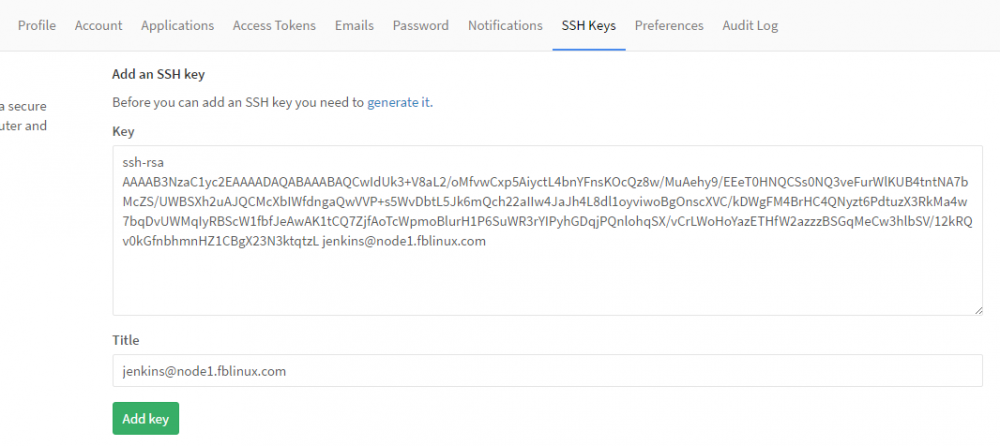Navigate to the Password tab

pos(420,25)
